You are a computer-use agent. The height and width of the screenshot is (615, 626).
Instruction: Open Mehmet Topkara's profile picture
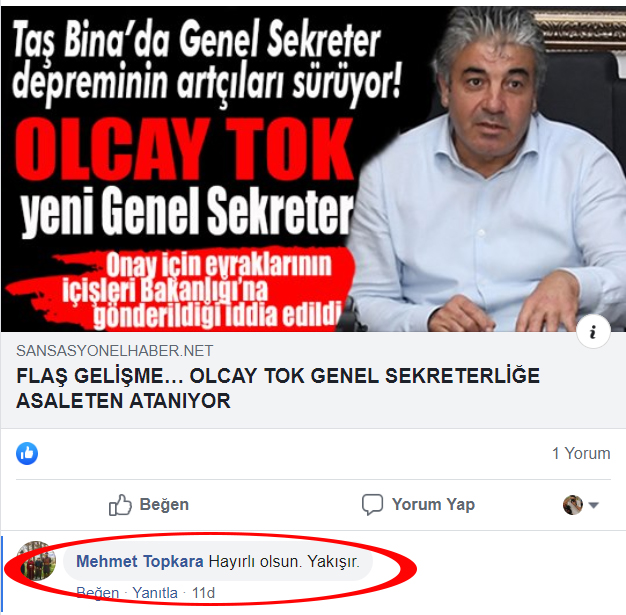pos(36,560)
